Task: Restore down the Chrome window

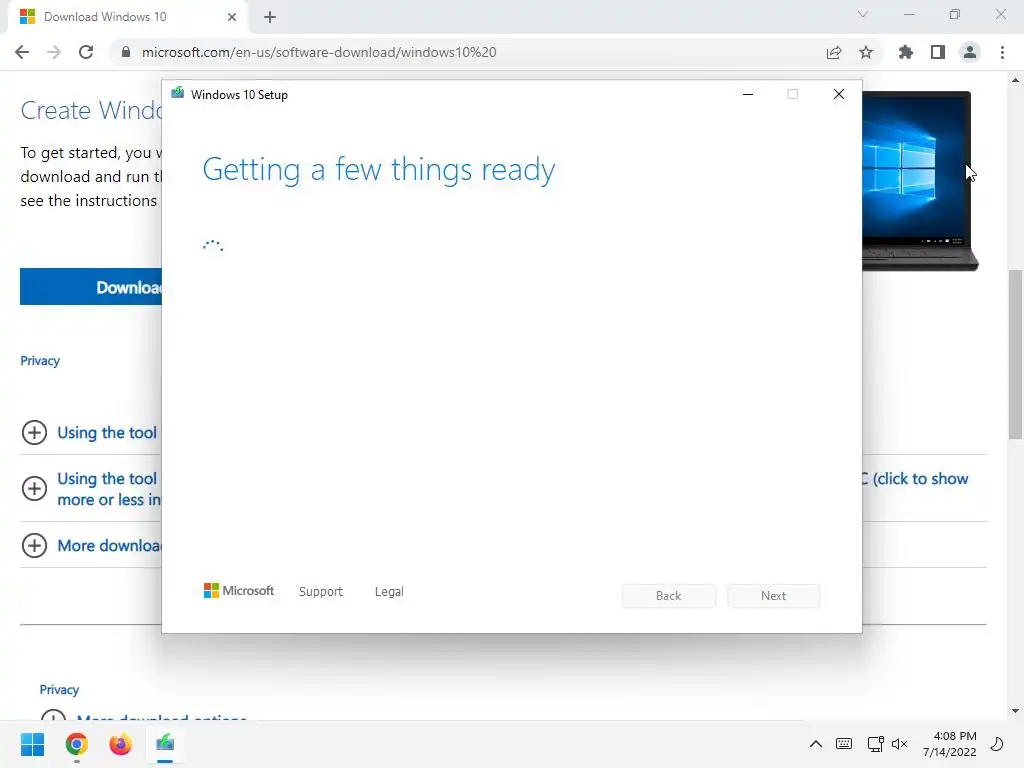Action: point(955,14)
